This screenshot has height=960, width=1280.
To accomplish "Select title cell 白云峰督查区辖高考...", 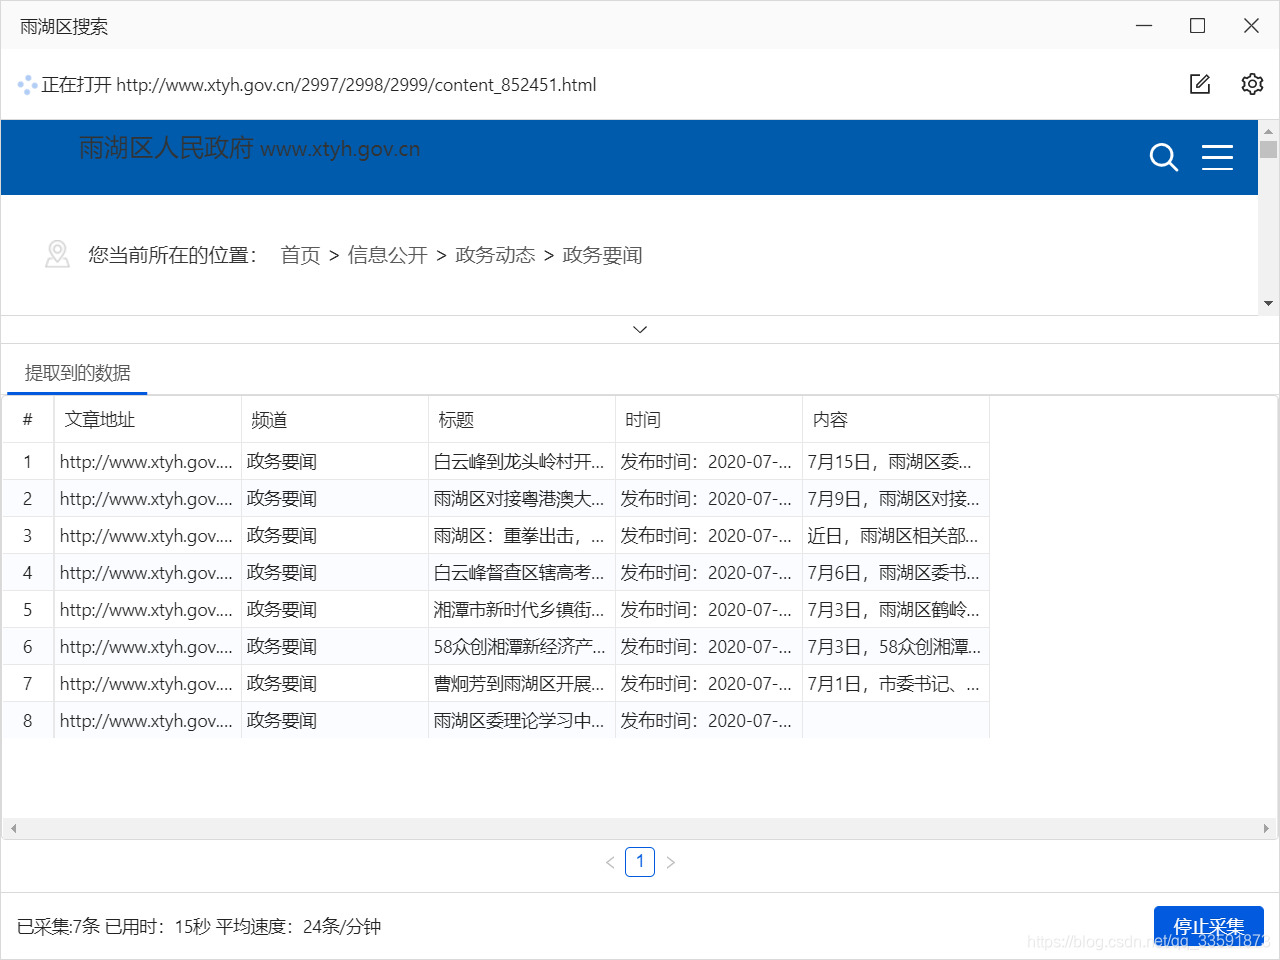I will coord(521,573).
